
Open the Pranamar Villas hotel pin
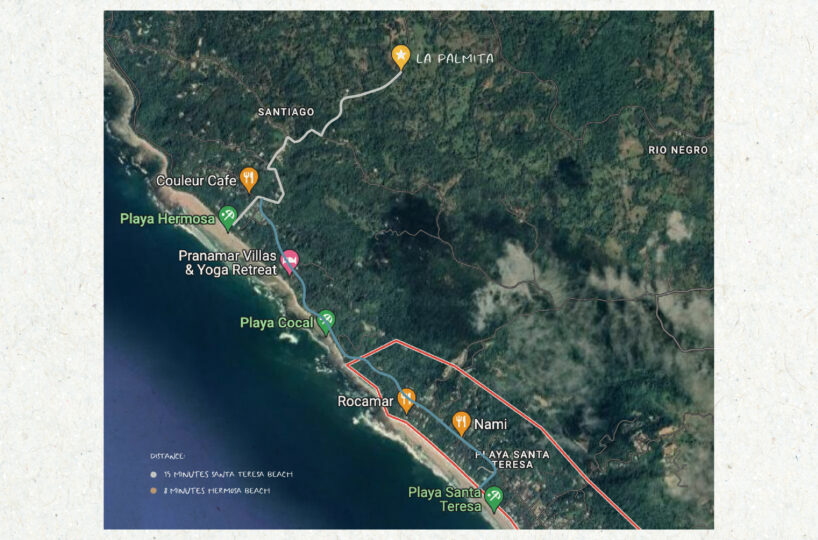tap(290, 262)
